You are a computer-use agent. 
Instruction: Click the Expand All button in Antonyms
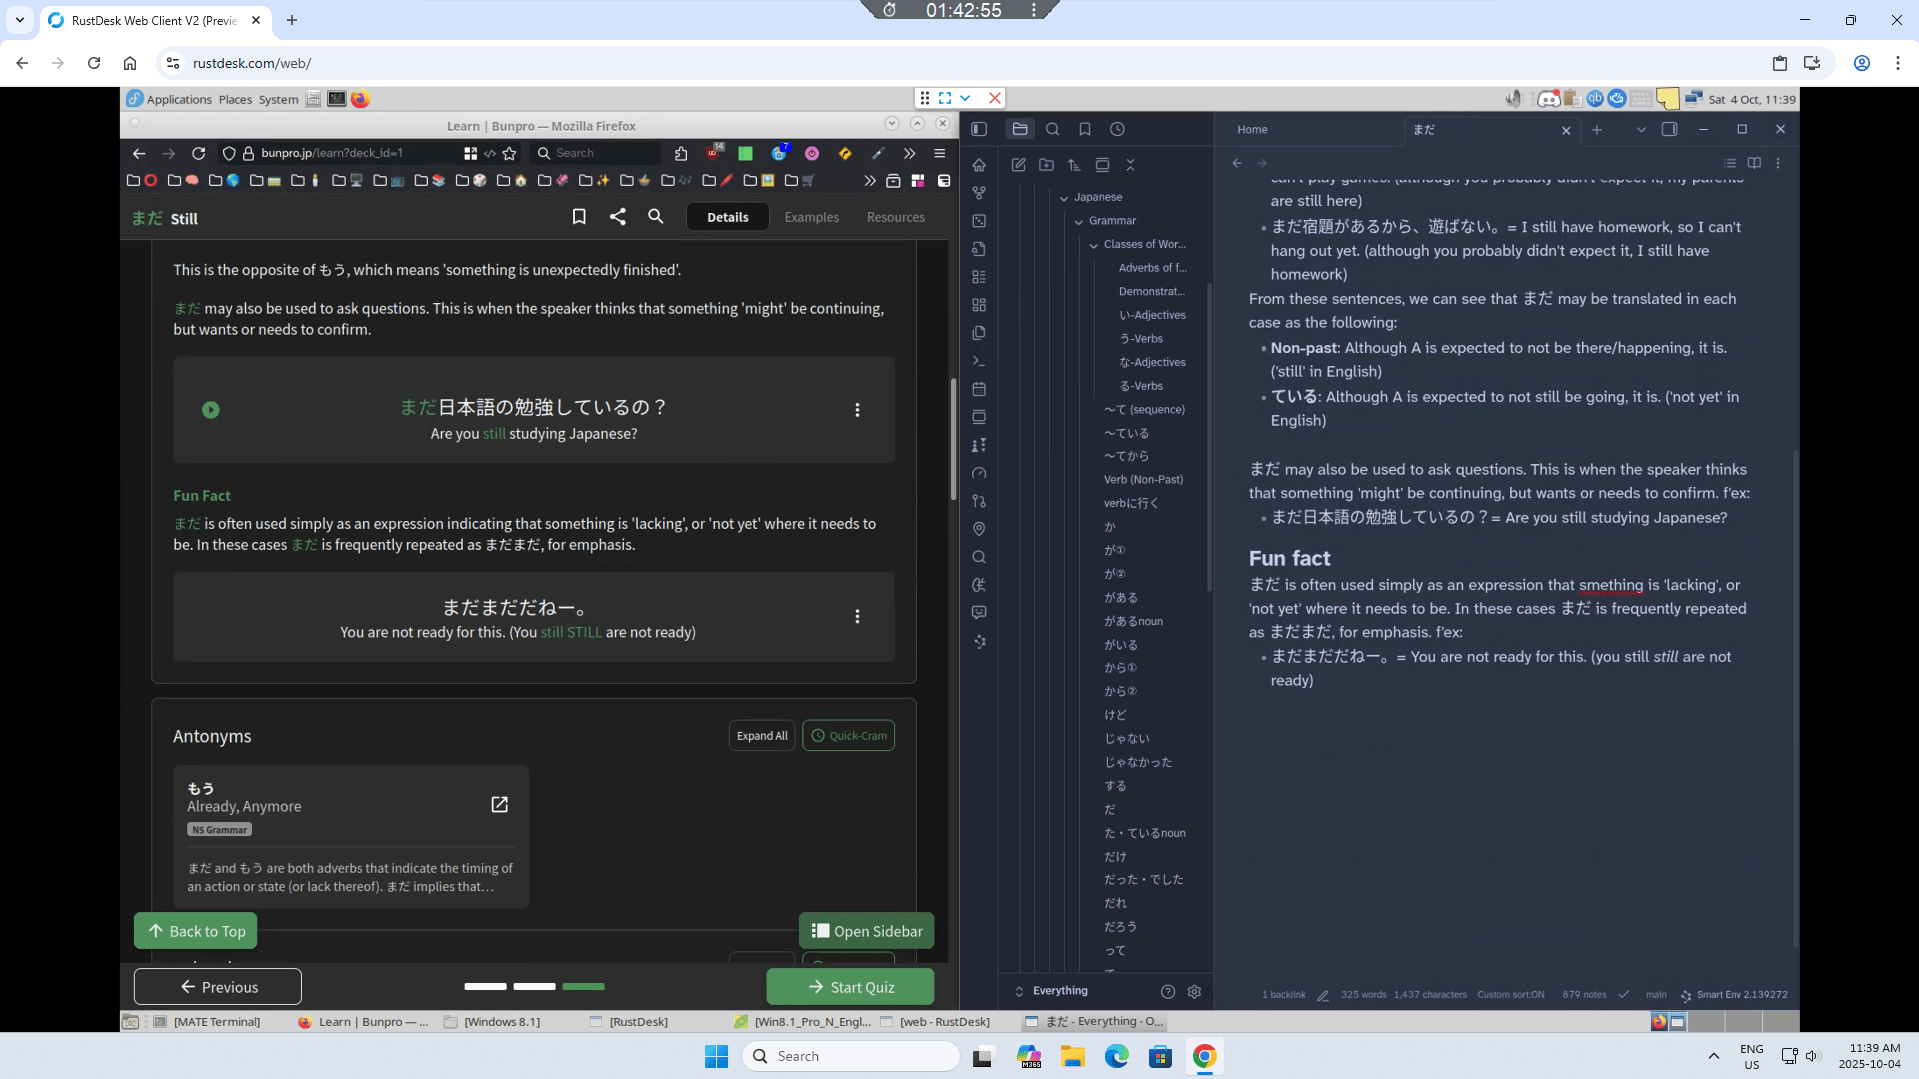761,736
